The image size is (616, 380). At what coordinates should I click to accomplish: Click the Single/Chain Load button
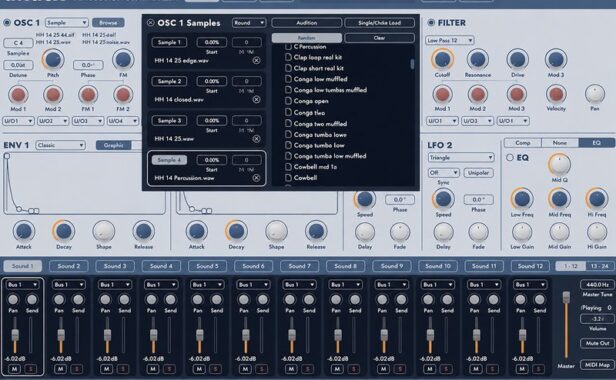[x=380, y=23]
